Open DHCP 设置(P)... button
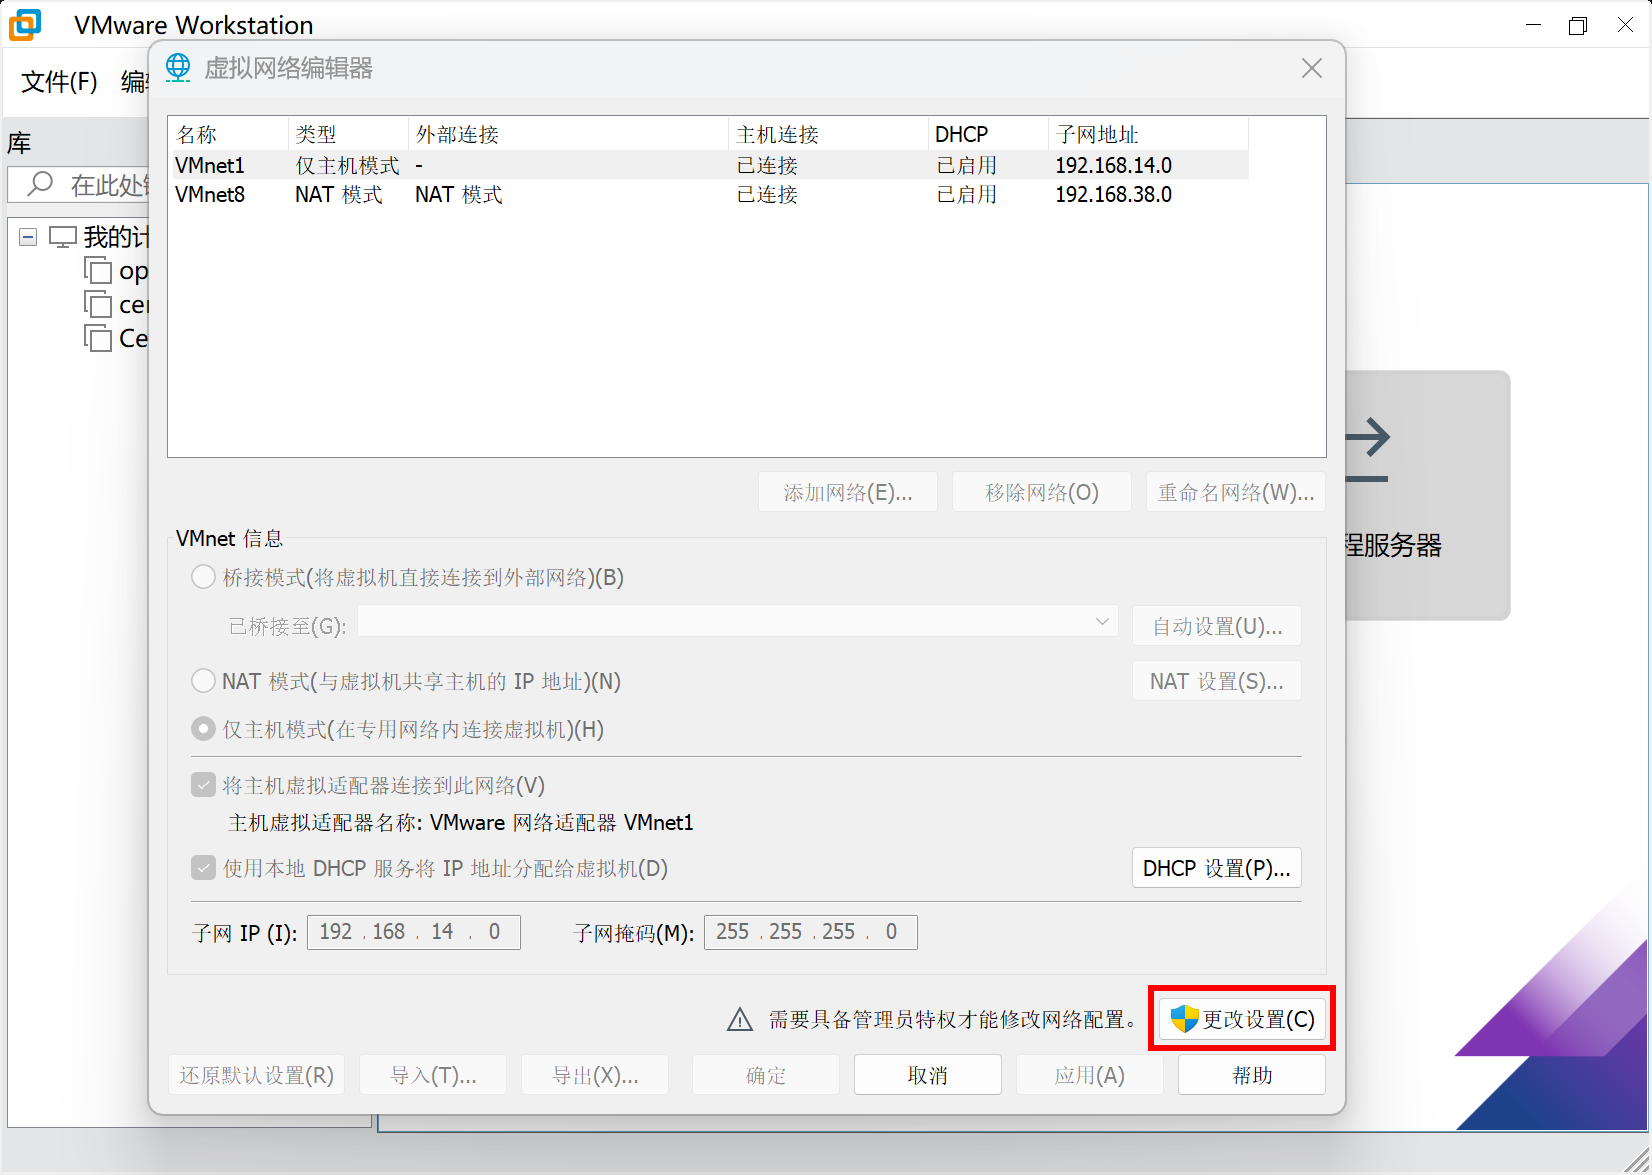The width and height of the screenshot is (1652, 1175). [x=1216, y=868]
